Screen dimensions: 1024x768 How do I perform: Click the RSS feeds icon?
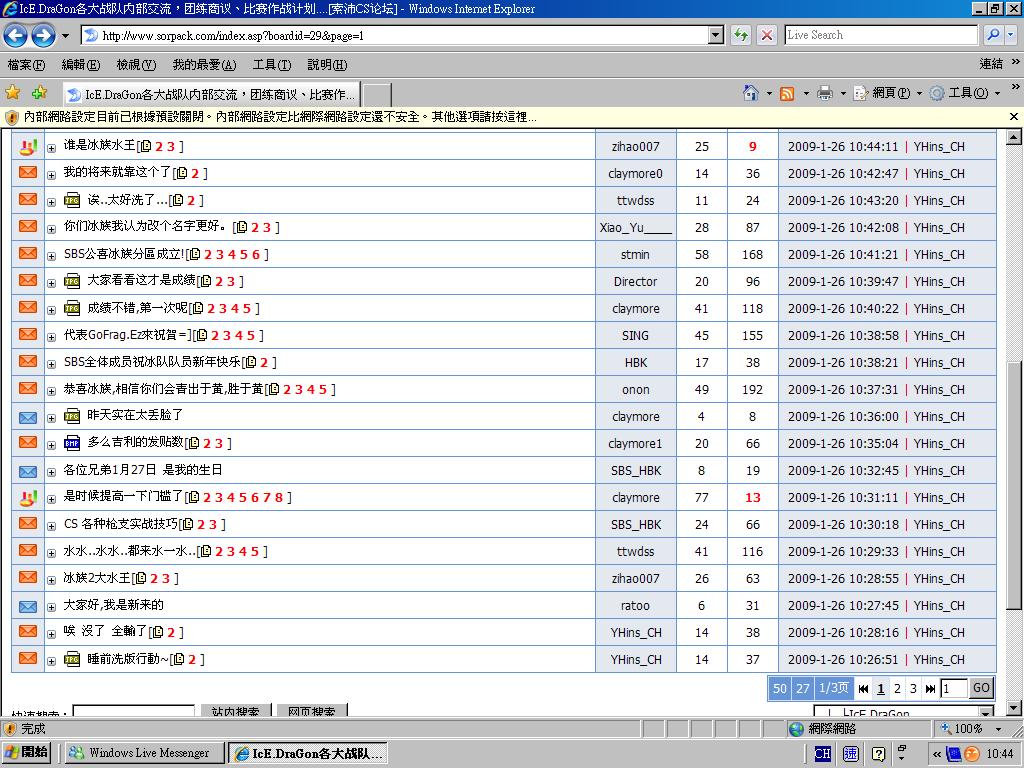pyautogui.click(x=787, y=93)
